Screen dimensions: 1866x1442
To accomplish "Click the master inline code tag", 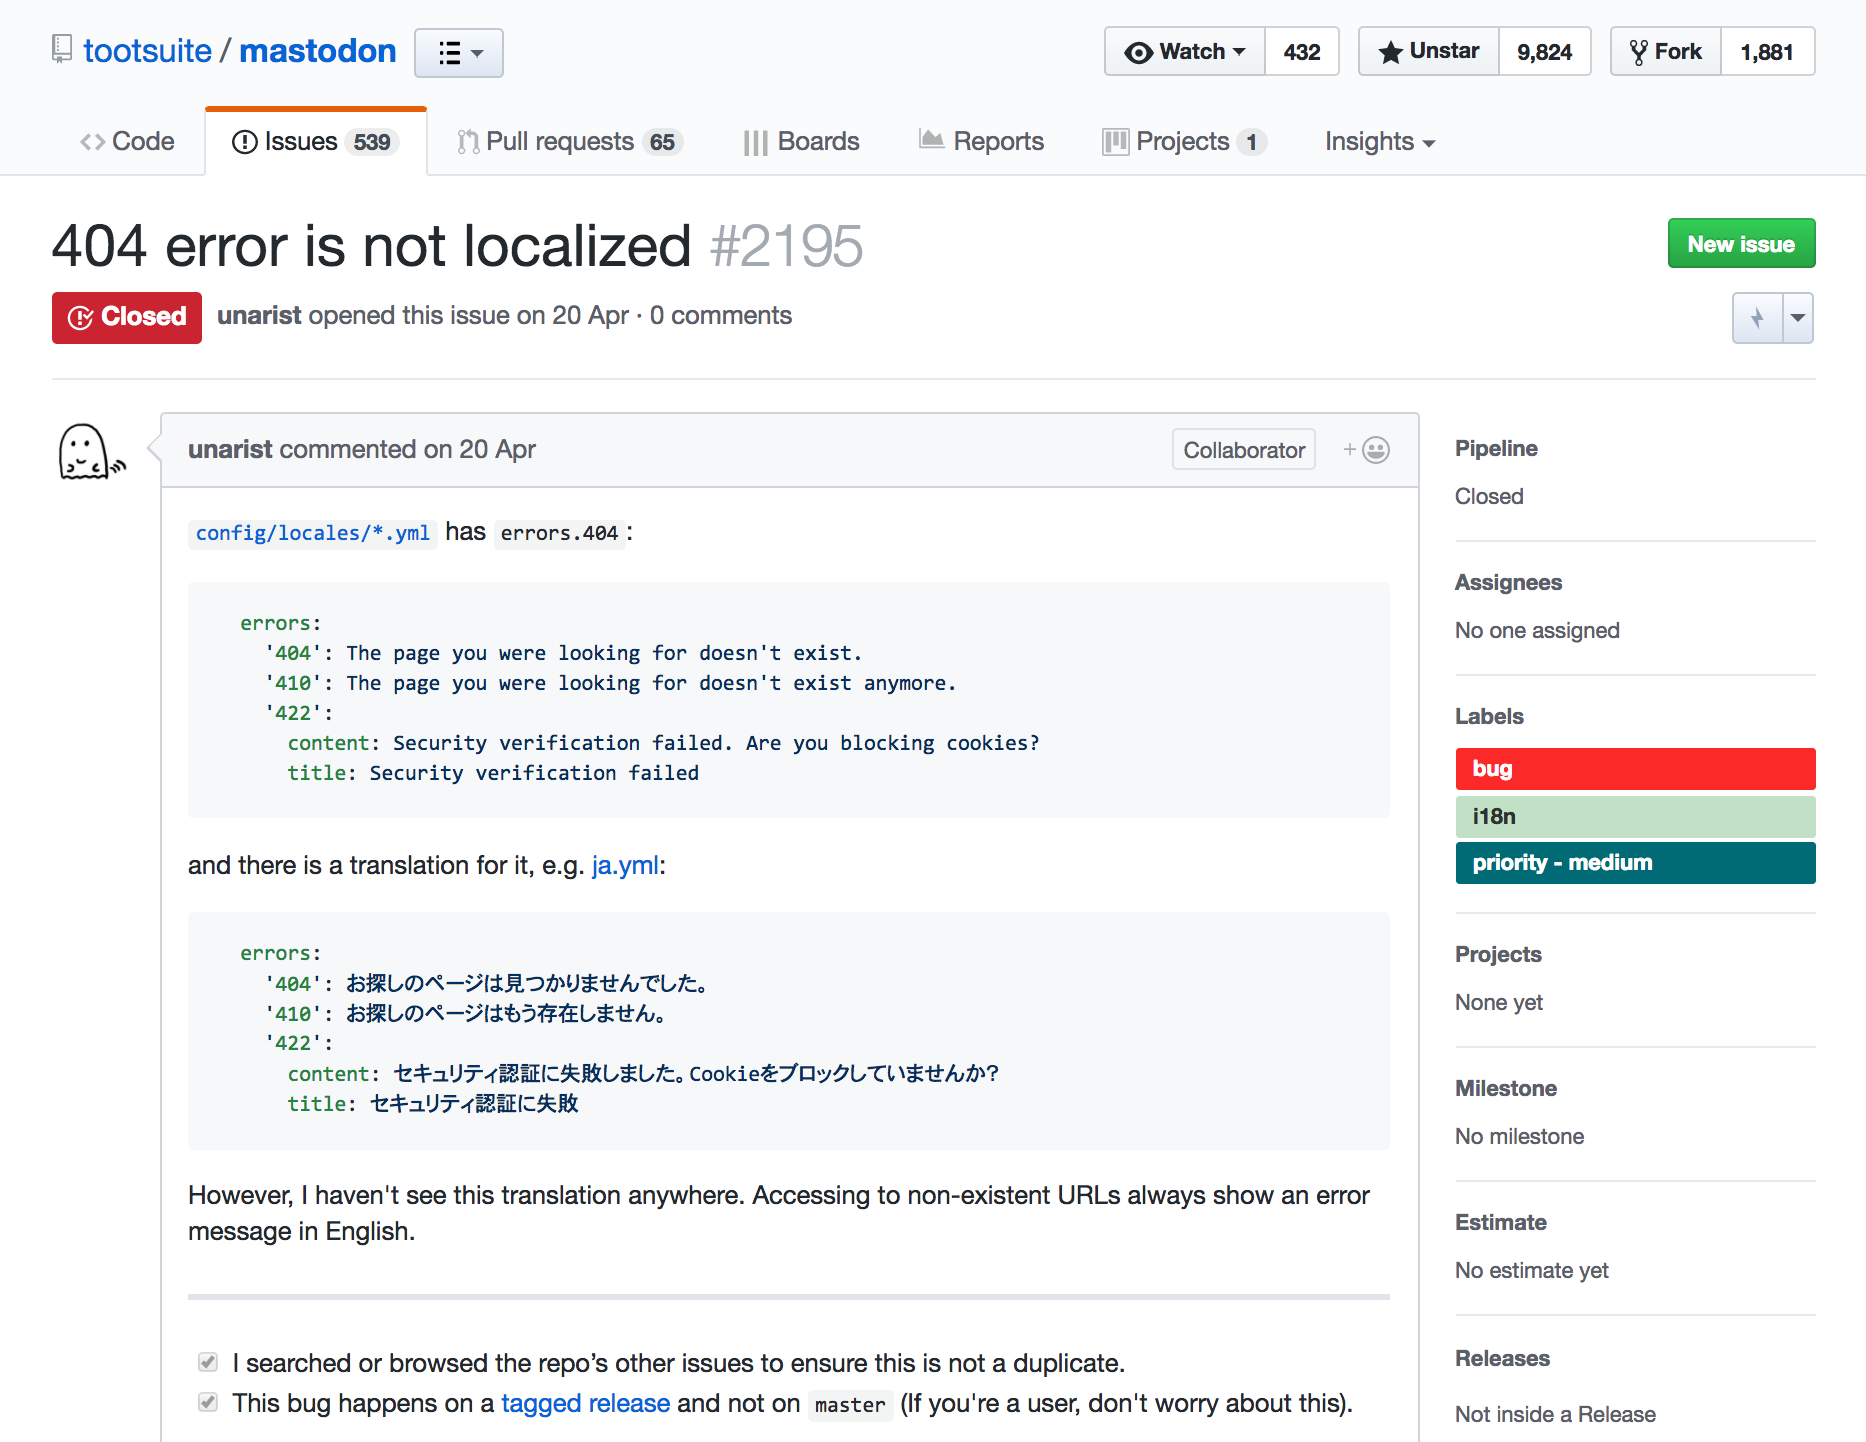I will pyautogui.click(x=850, y=1405).
